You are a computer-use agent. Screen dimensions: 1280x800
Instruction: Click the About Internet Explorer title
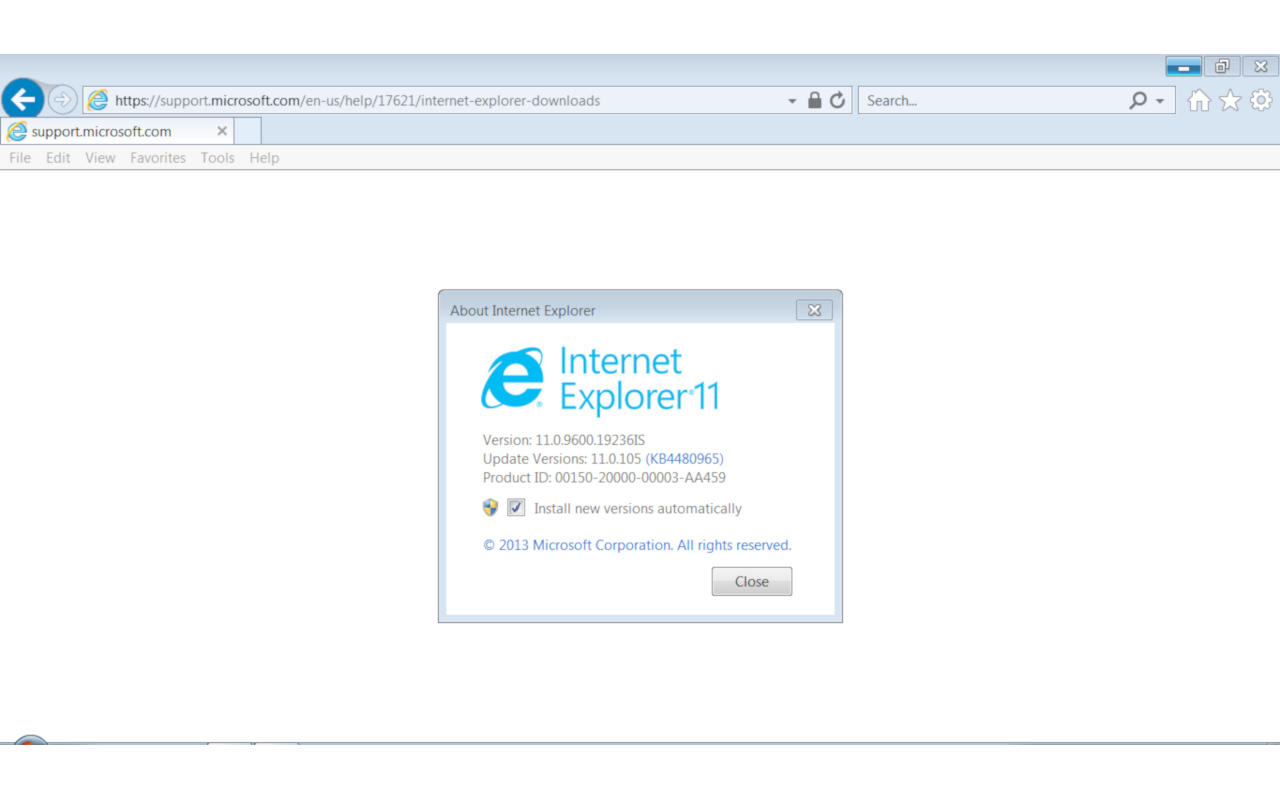coord(522,310)
